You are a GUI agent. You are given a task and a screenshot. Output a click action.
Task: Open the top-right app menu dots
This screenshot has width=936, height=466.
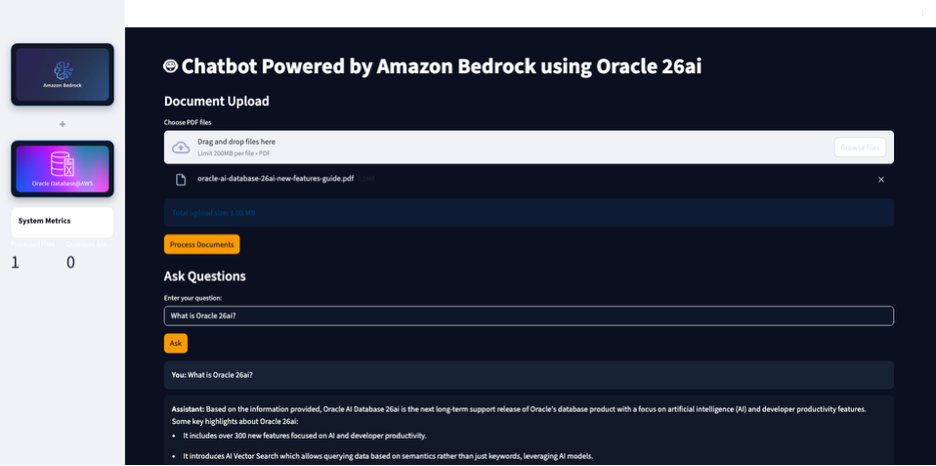click(922, 12)
